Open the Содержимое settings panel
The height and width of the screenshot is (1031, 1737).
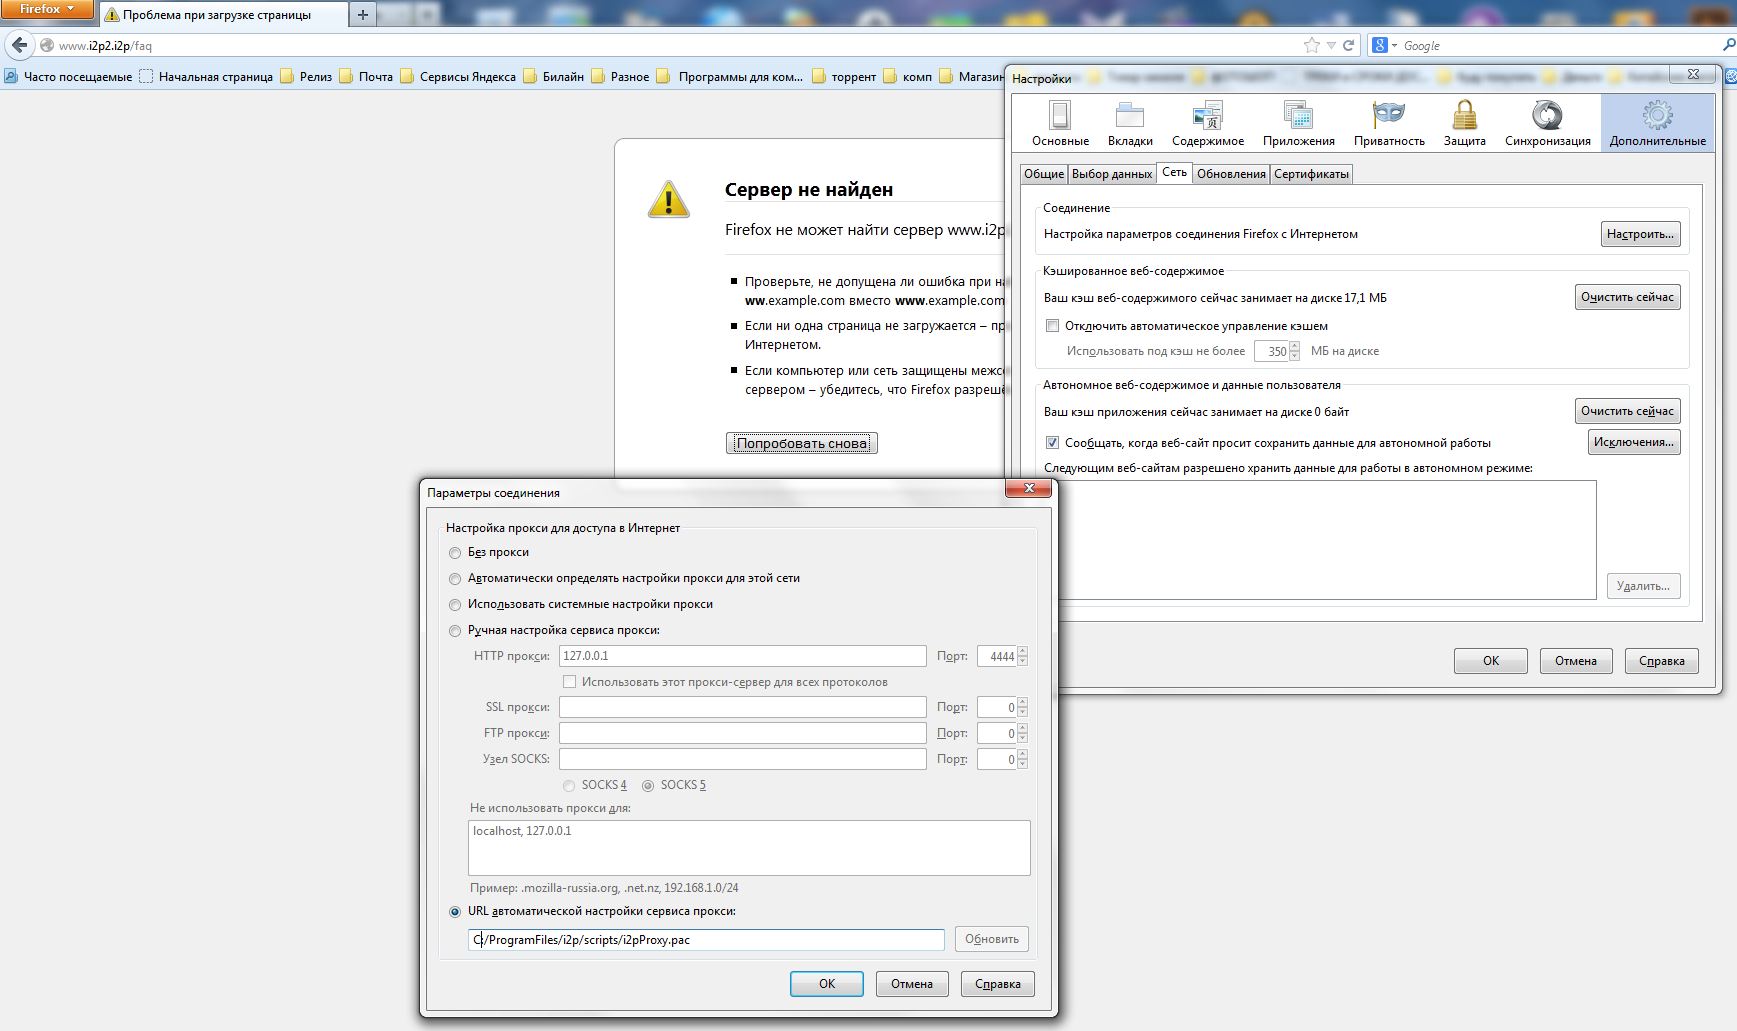click(1208, 124)
